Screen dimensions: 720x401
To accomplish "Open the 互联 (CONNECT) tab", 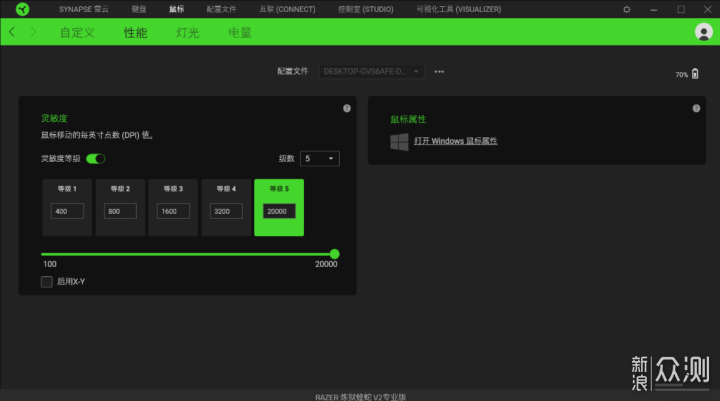I will [287, 9].
